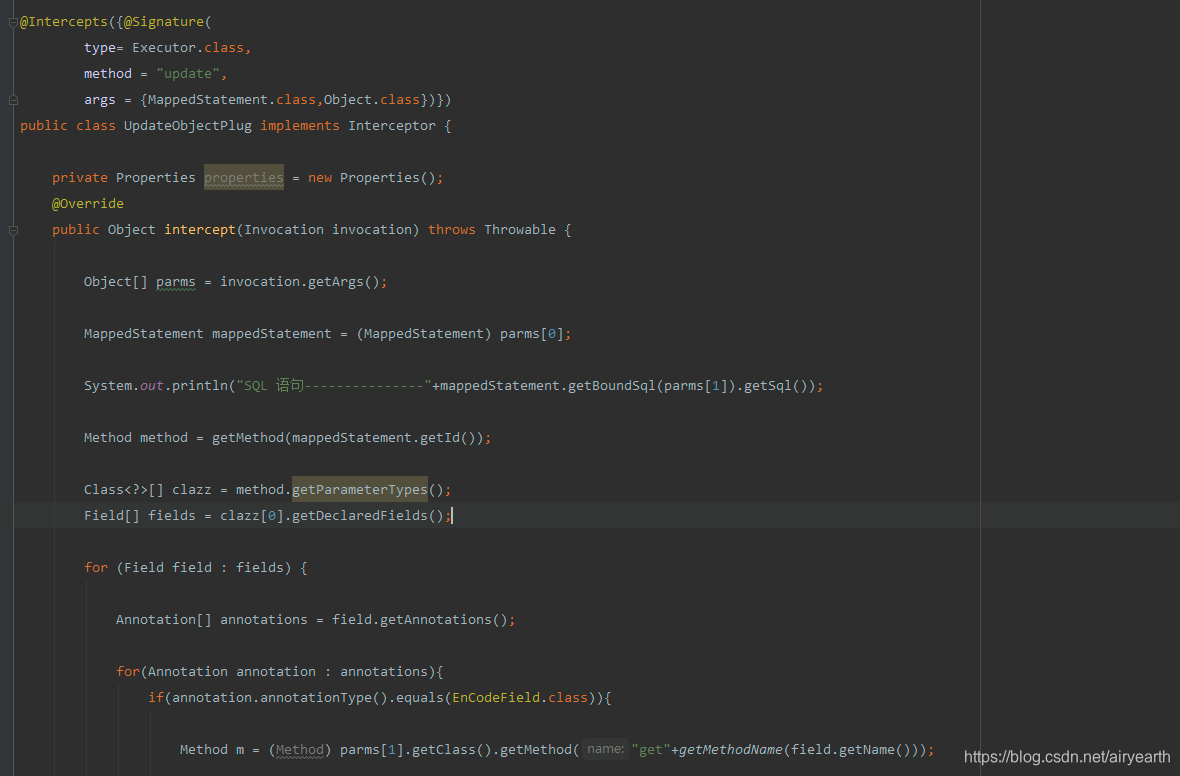1180x776 pixels.
Task: Click the clazz variable declaration
Action: [192, 489]
